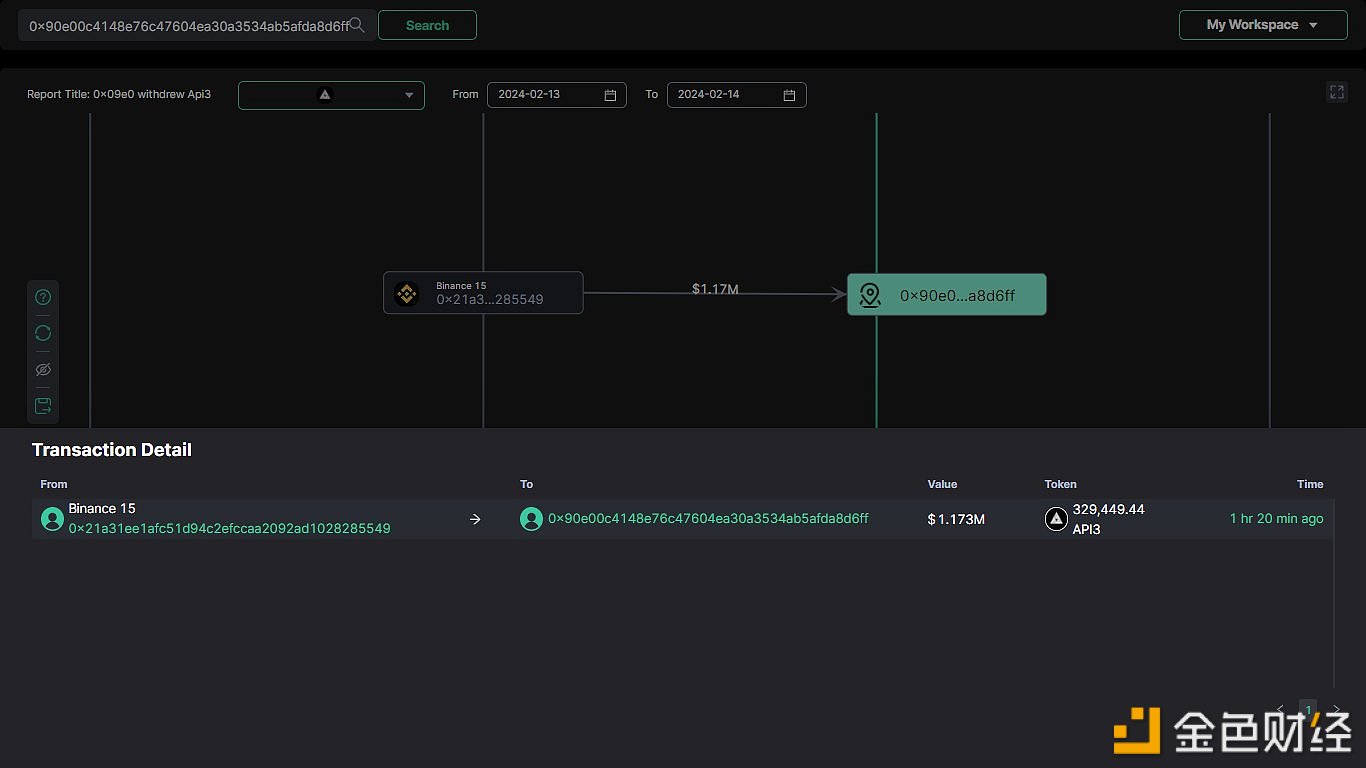1366x768 pixels.
Task: Click the Binance 15 label in the transaction row
Action: (x=102, y=508)
